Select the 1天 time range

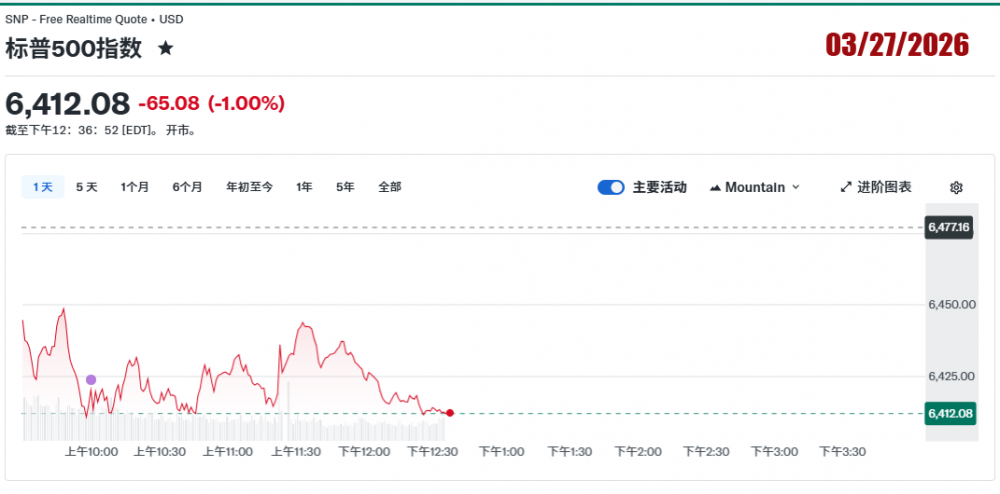click(43, 187)
